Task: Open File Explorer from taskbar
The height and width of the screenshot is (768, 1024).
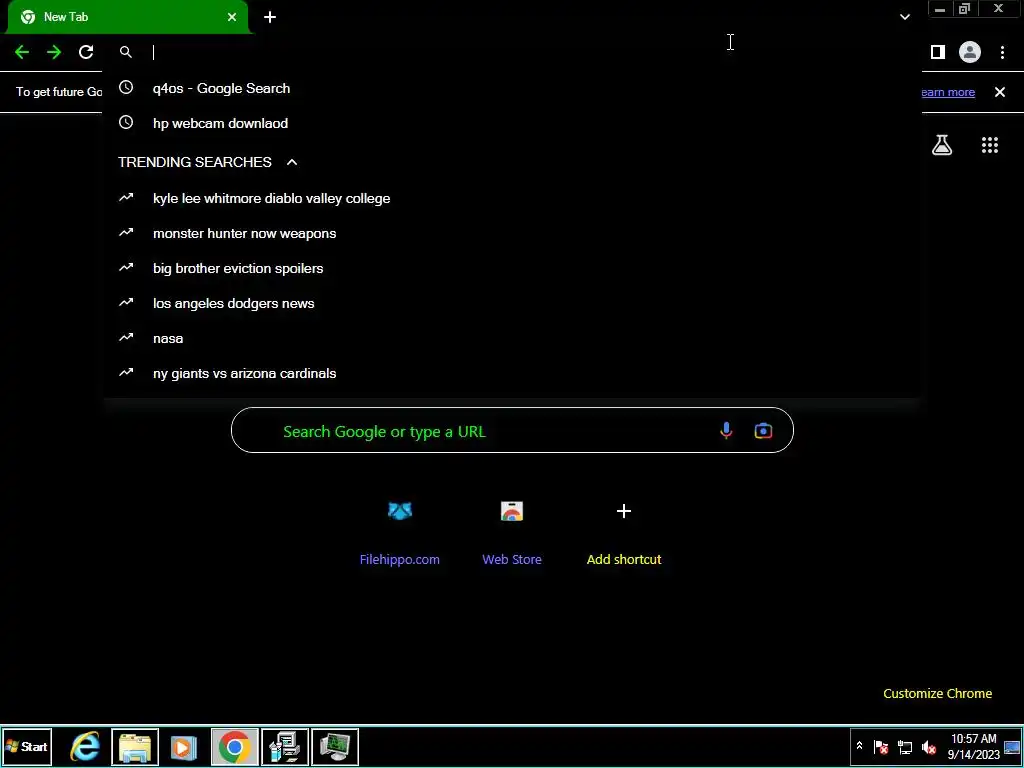Action: coord(135,746)
